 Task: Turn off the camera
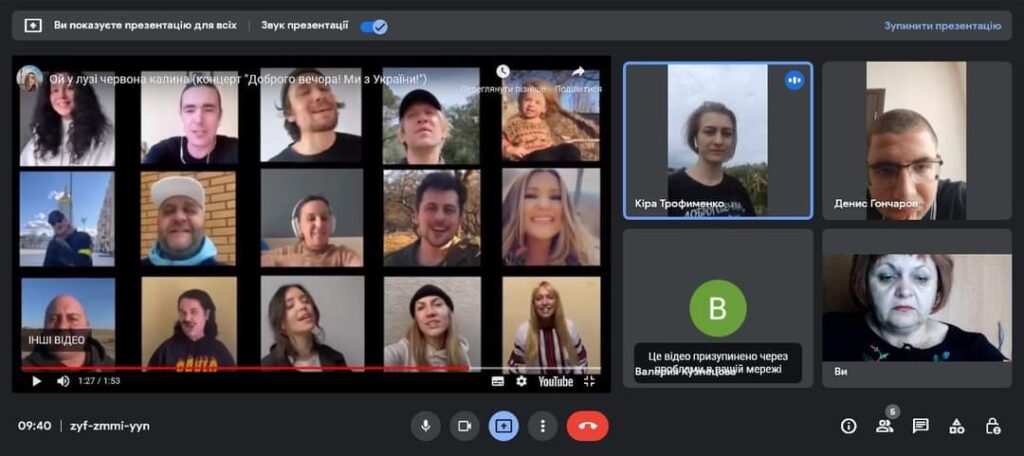pos(464,426)
